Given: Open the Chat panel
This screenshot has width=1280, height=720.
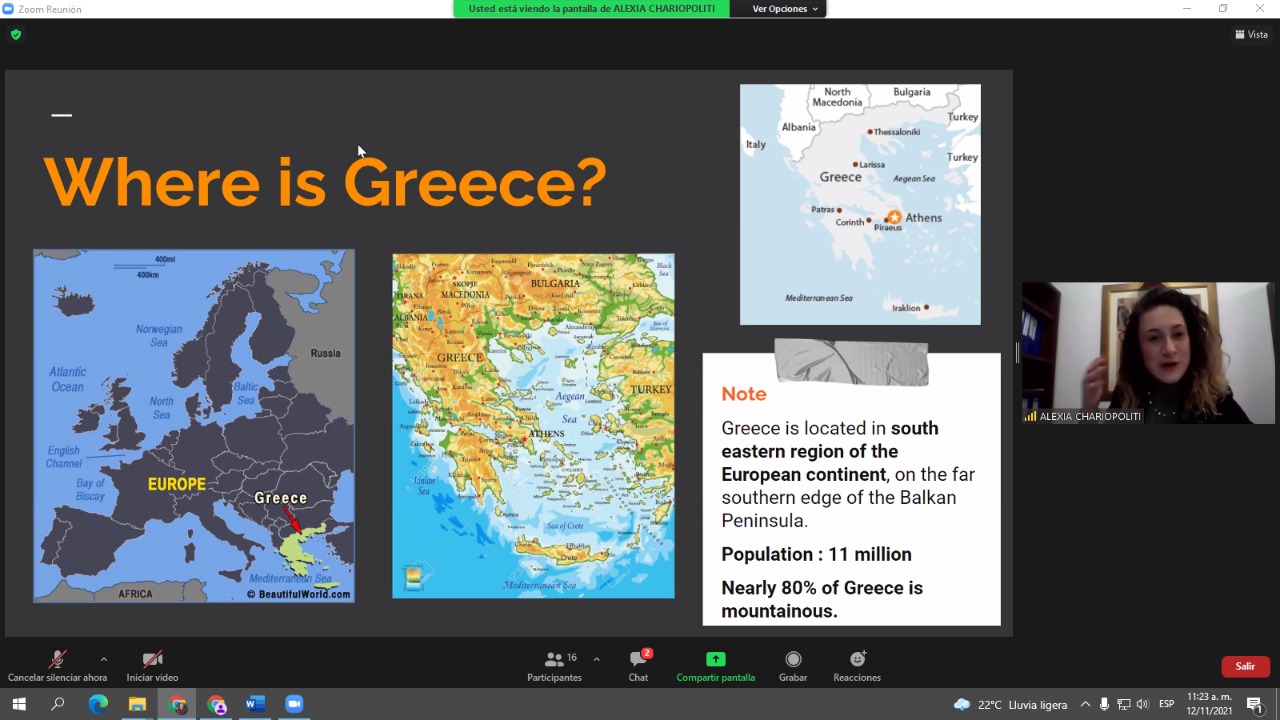Looking at the screenshot, I should [638, 666].
